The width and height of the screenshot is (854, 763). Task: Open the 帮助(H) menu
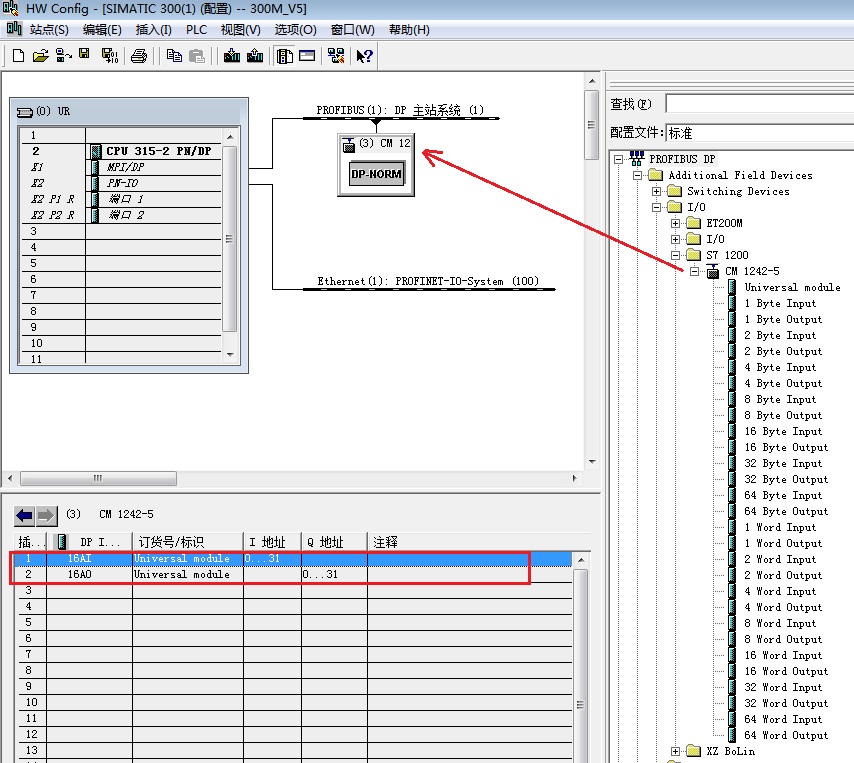pos(409,29)
